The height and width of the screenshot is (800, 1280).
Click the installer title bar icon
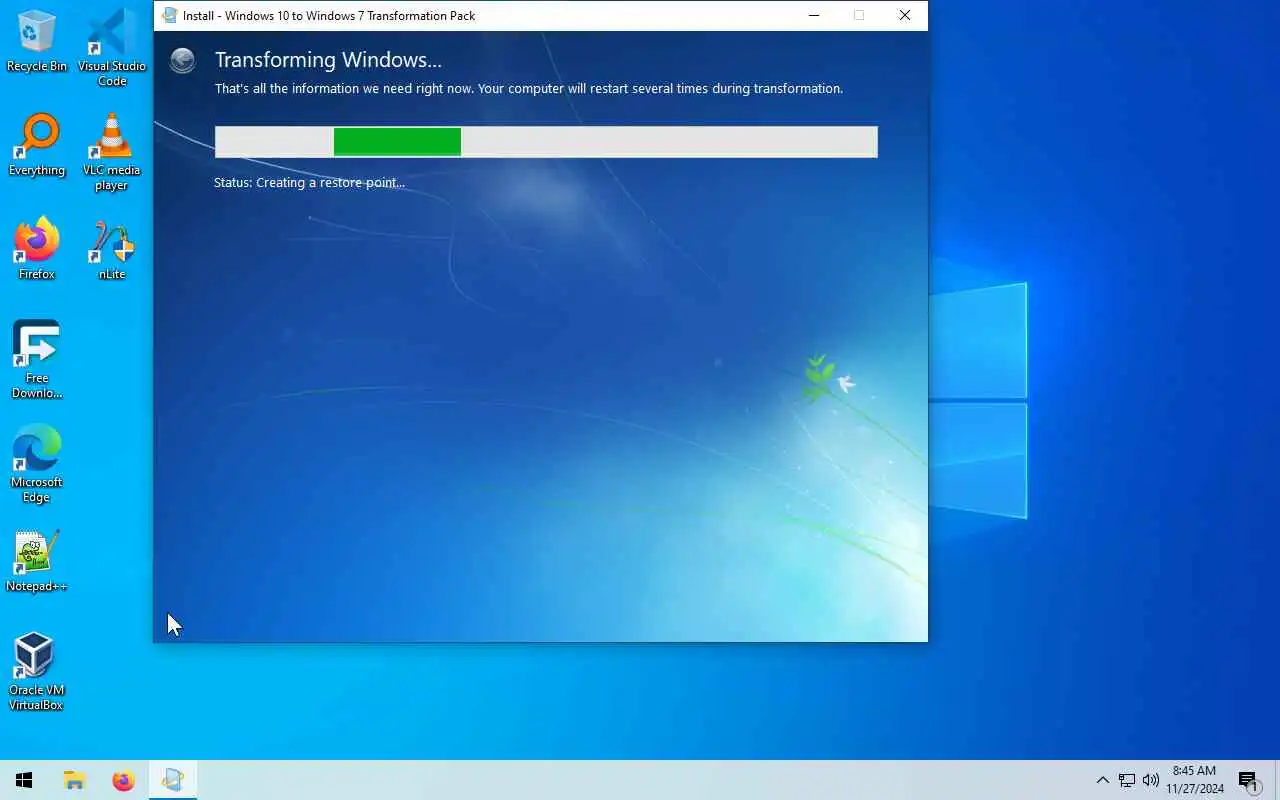(169, 15)
